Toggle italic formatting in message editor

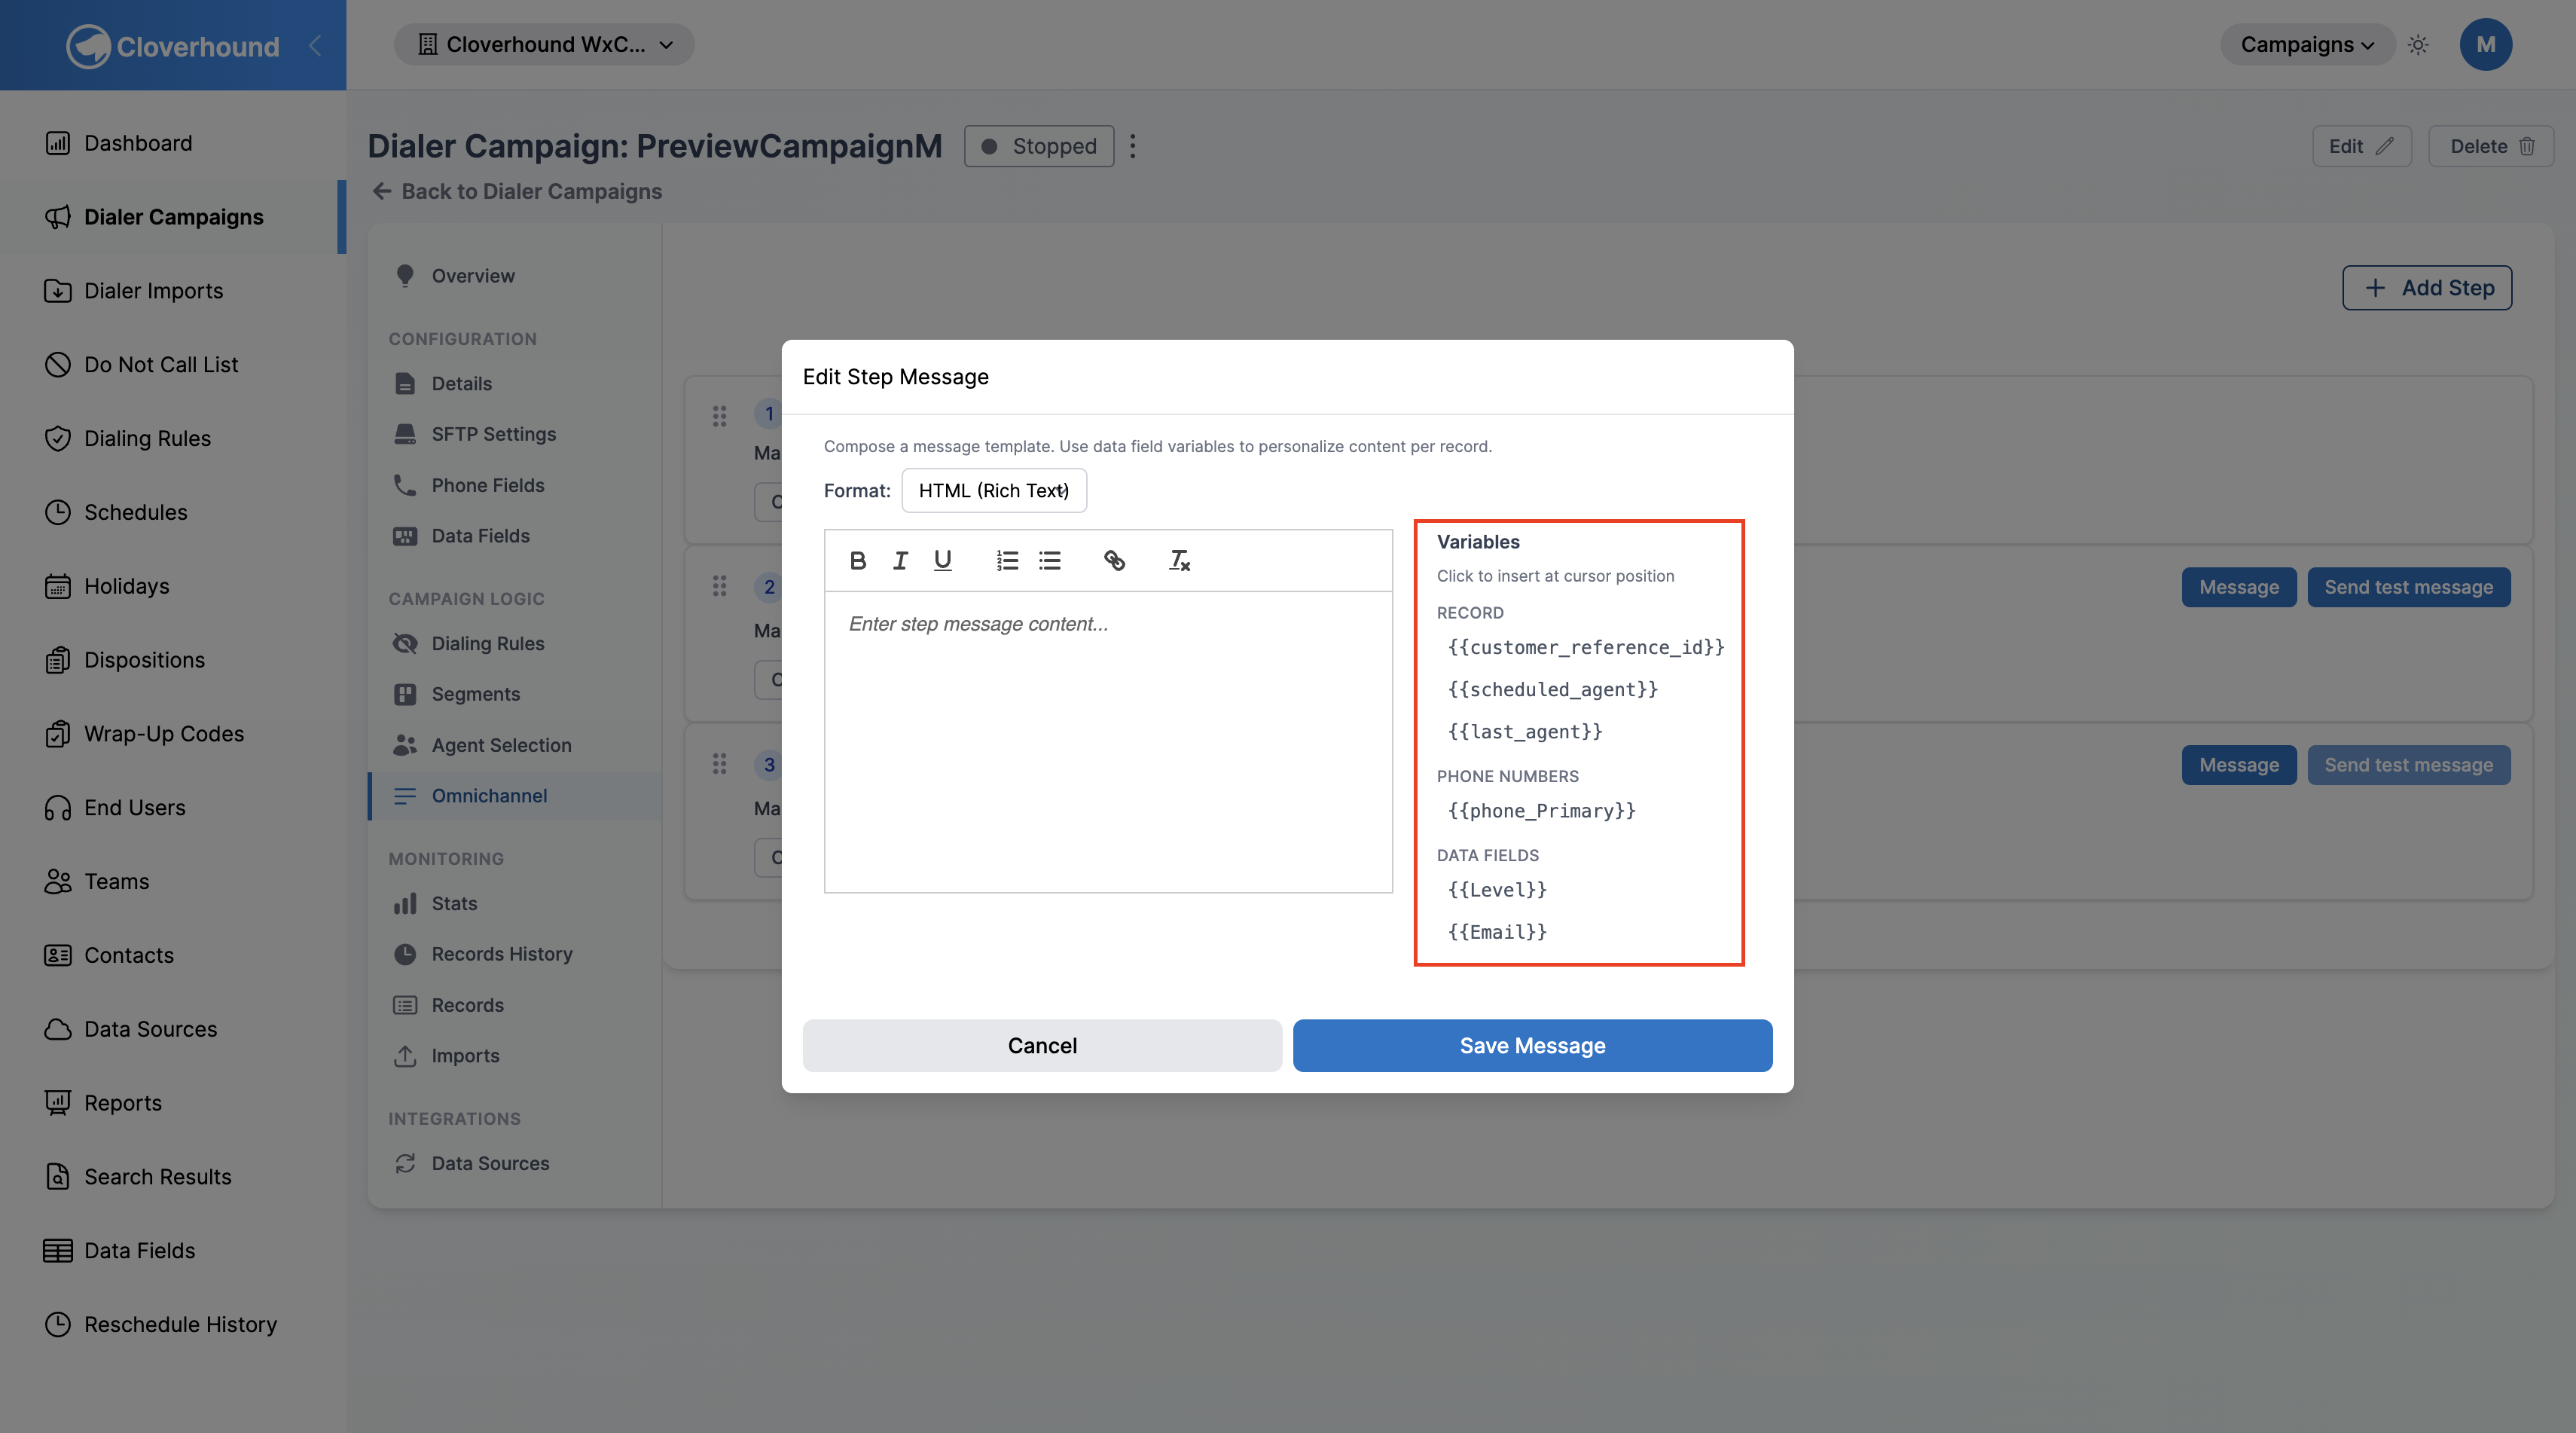pos(900,561)
